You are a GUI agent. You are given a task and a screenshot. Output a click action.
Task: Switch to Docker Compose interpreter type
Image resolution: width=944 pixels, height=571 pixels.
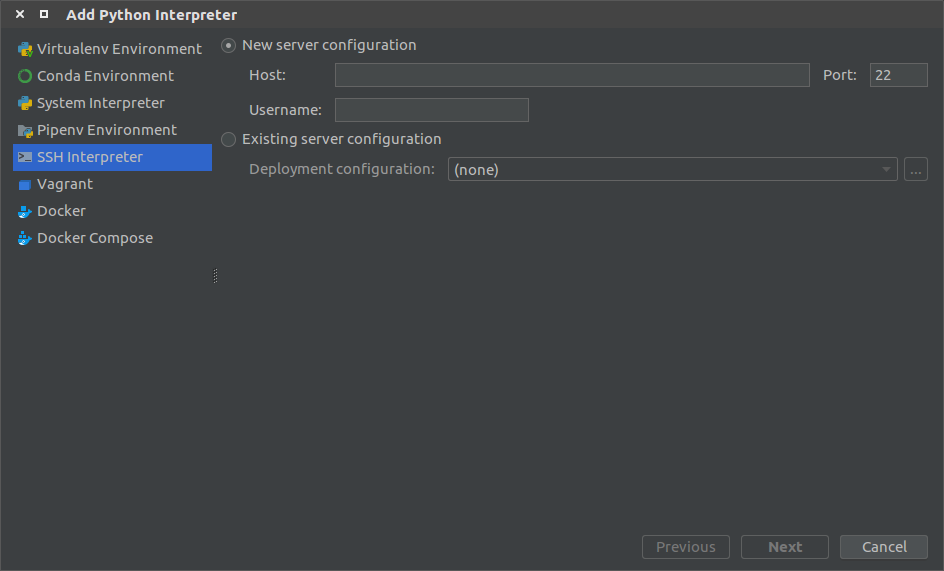coord(95,238)
